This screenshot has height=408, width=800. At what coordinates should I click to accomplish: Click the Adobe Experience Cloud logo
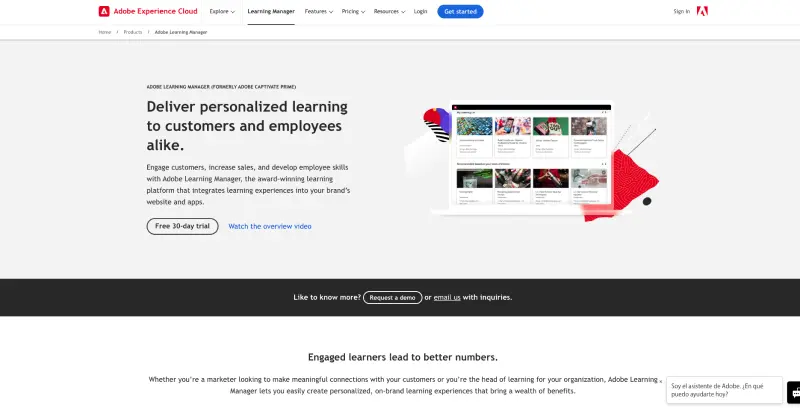pyautogui.click(x=148, y=11)
